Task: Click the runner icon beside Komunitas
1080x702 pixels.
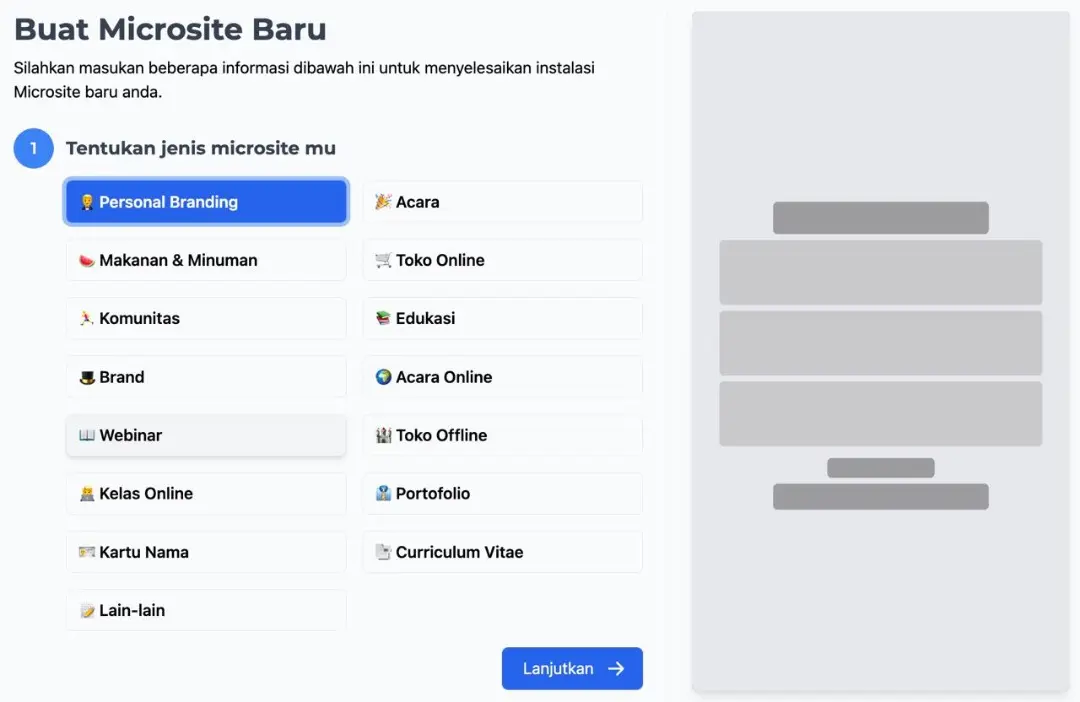Action: [x=87, y=318]
